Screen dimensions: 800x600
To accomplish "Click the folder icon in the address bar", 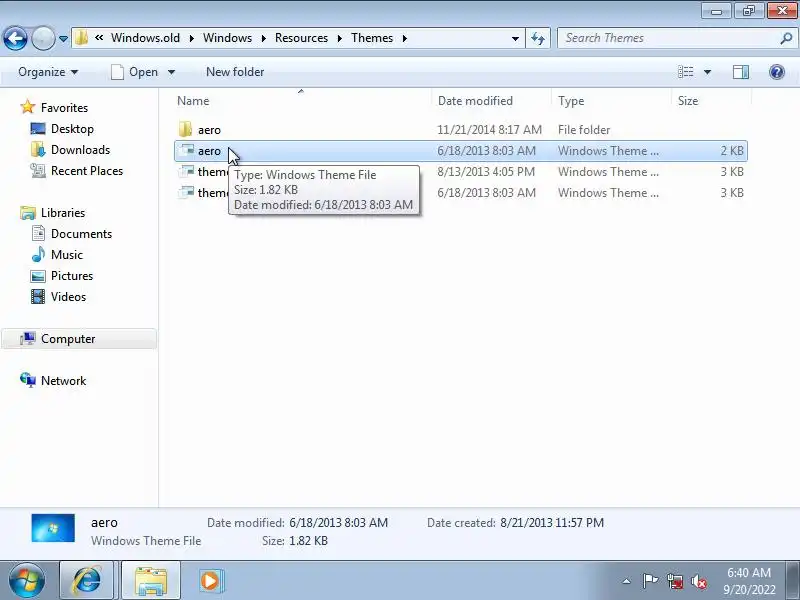I will click(81, 38).
